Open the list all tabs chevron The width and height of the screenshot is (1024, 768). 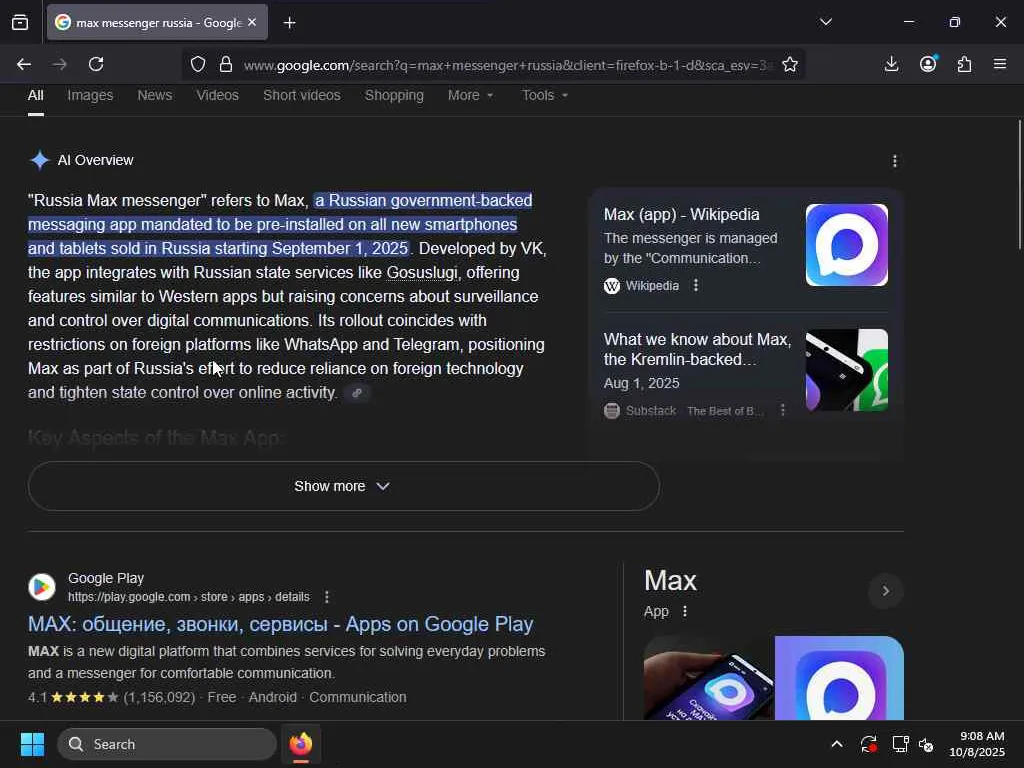point(825,22)
